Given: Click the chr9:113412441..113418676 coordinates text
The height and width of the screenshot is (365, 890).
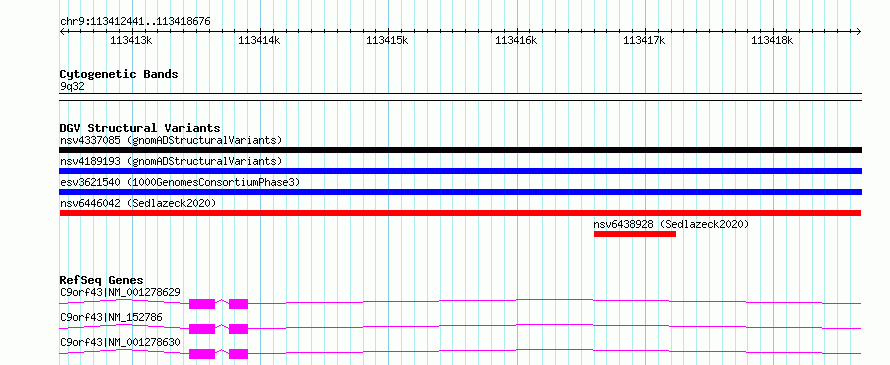Looking at the screenshot, I should (135, 22).
